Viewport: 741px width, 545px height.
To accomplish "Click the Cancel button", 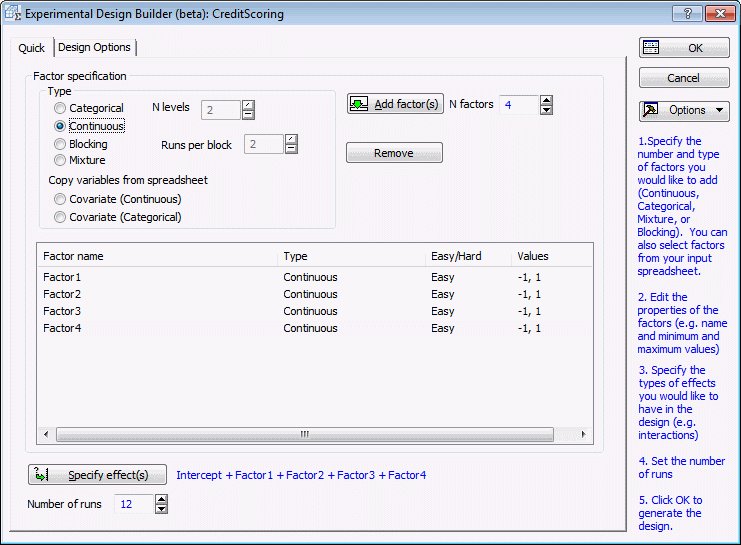I will pos(684,78).
